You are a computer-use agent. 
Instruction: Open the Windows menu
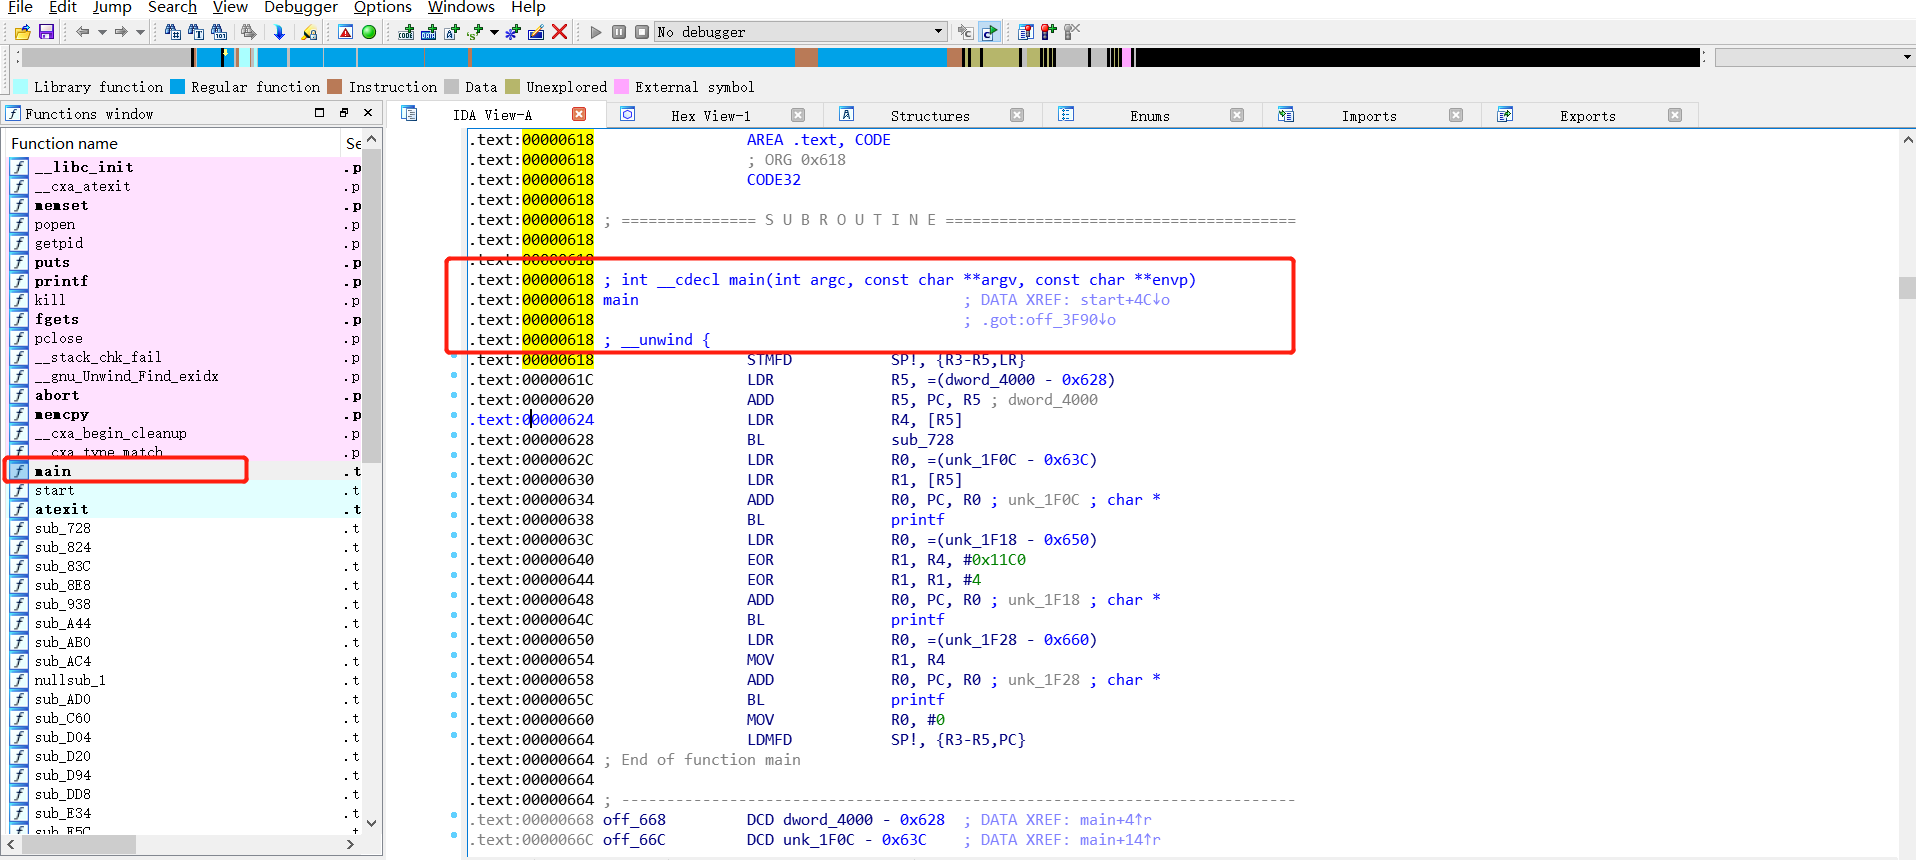461,7
